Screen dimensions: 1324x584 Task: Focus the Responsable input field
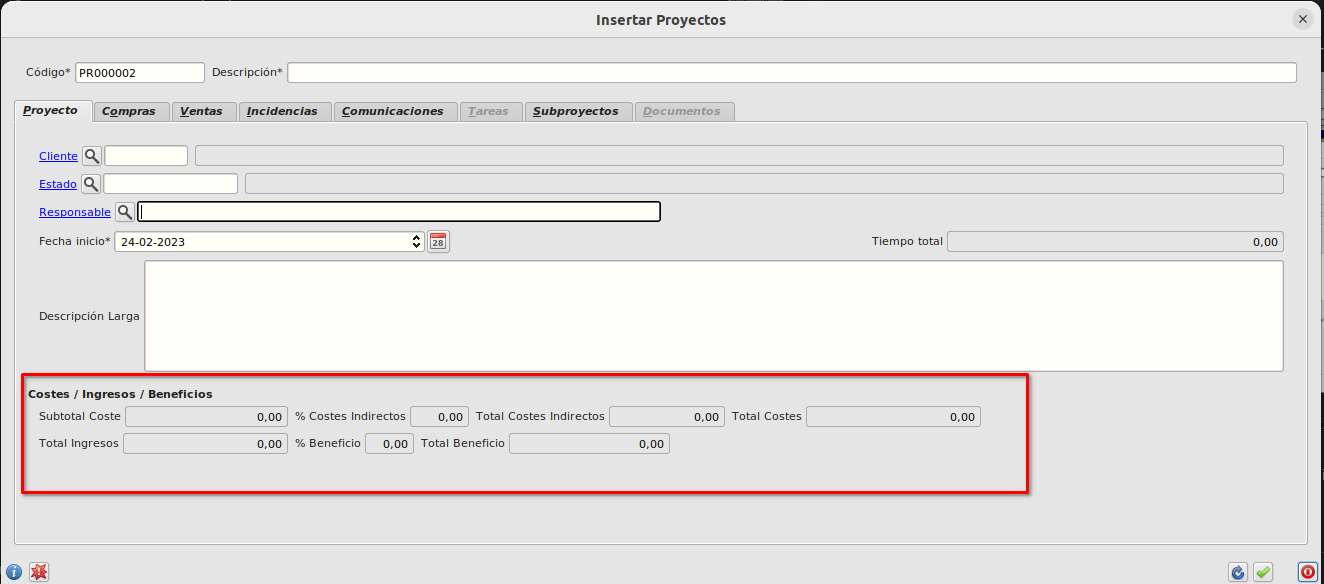click(399, 212)
